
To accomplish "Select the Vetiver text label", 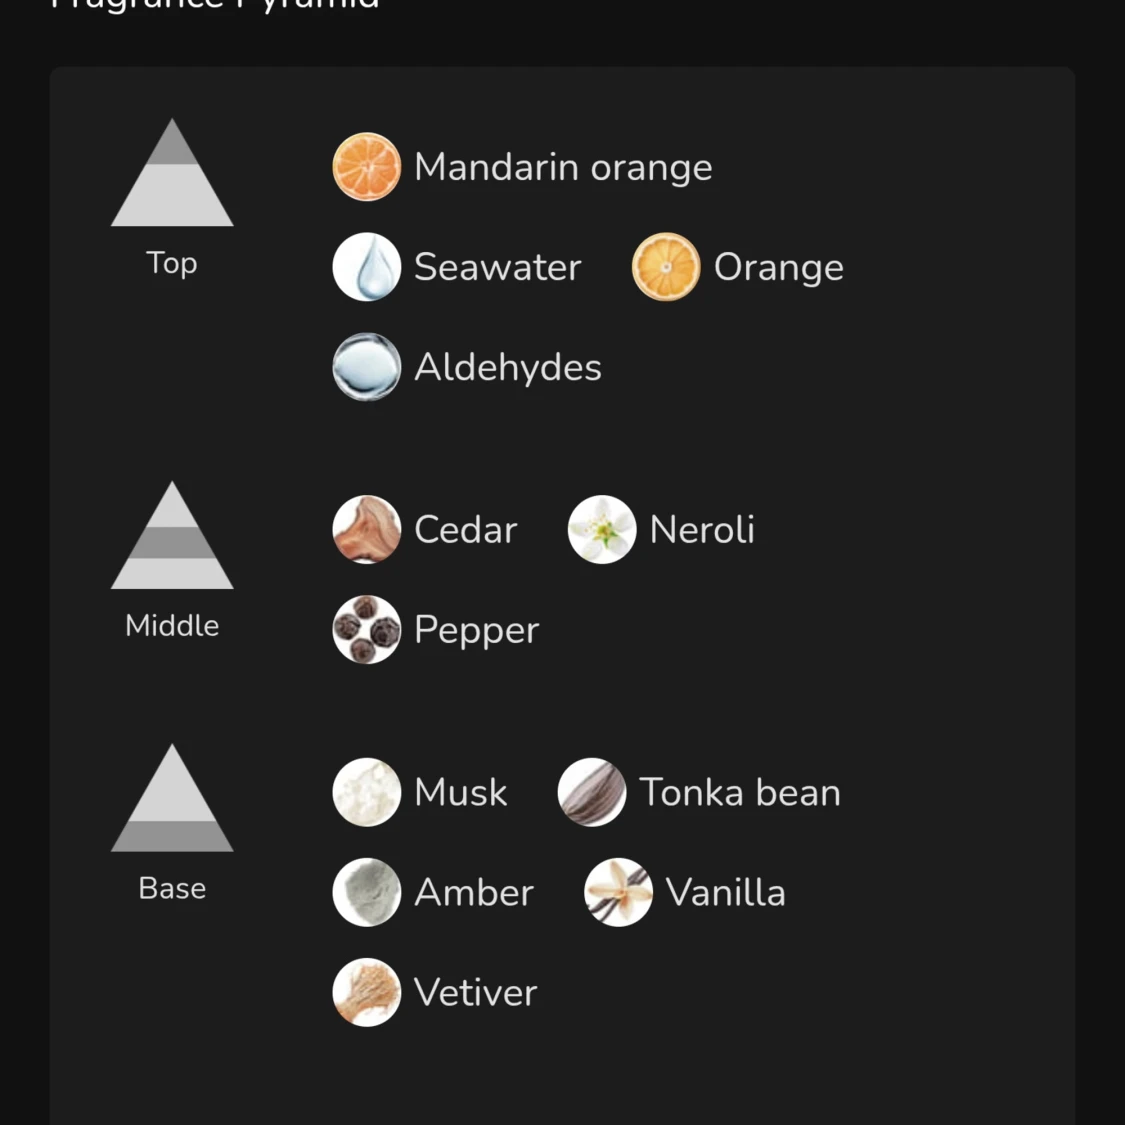I will [476, 992].
